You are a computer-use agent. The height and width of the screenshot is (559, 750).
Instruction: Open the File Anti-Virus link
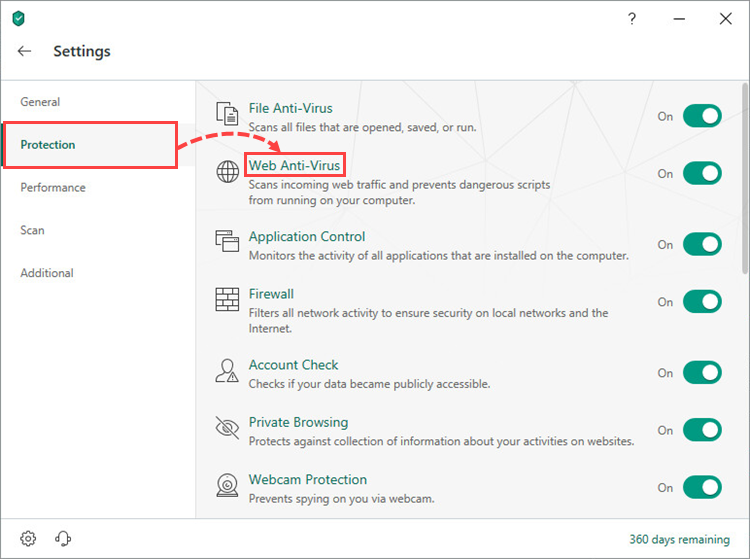click(x=290, y=108)
